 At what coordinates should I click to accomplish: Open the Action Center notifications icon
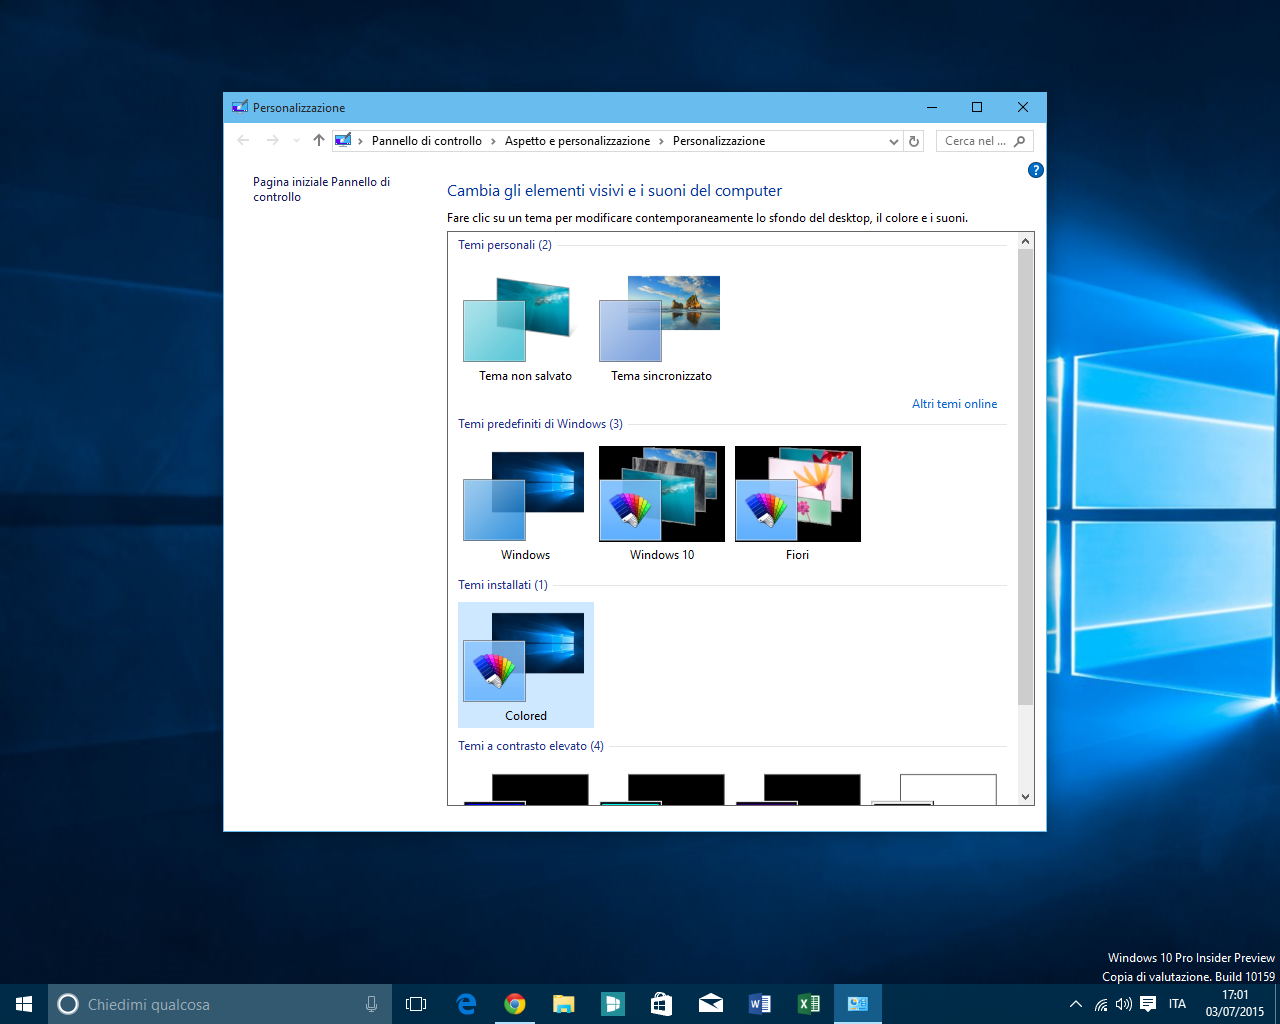(x=1148, y=1004)
